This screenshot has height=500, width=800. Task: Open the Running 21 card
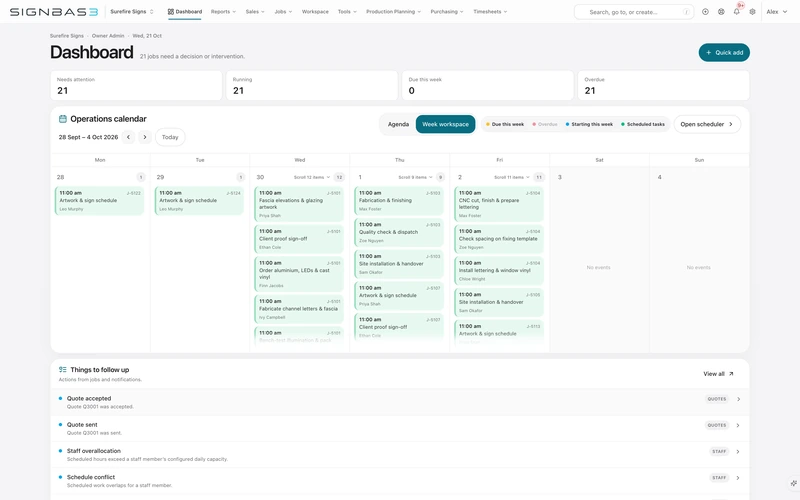coord(312,86)
